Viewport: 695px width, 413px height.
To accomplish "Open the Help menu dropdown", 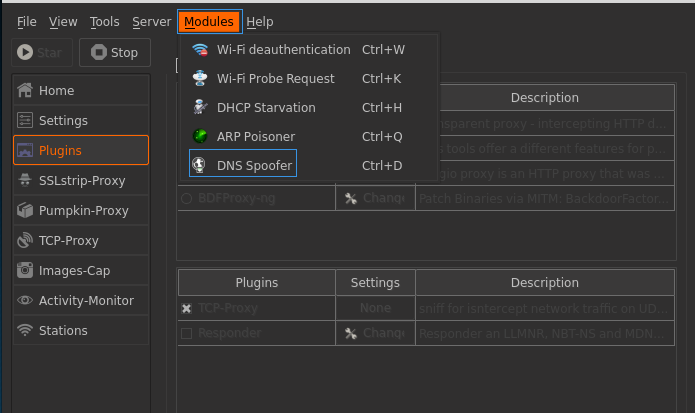I will point(259,21).
